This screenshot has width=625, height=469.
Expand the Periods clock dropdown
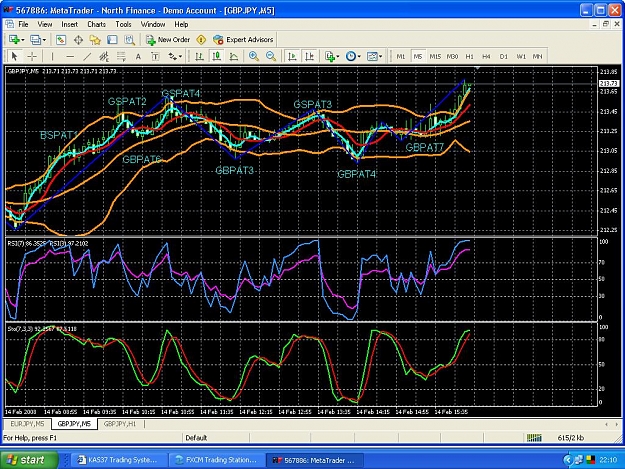point(359,57)
